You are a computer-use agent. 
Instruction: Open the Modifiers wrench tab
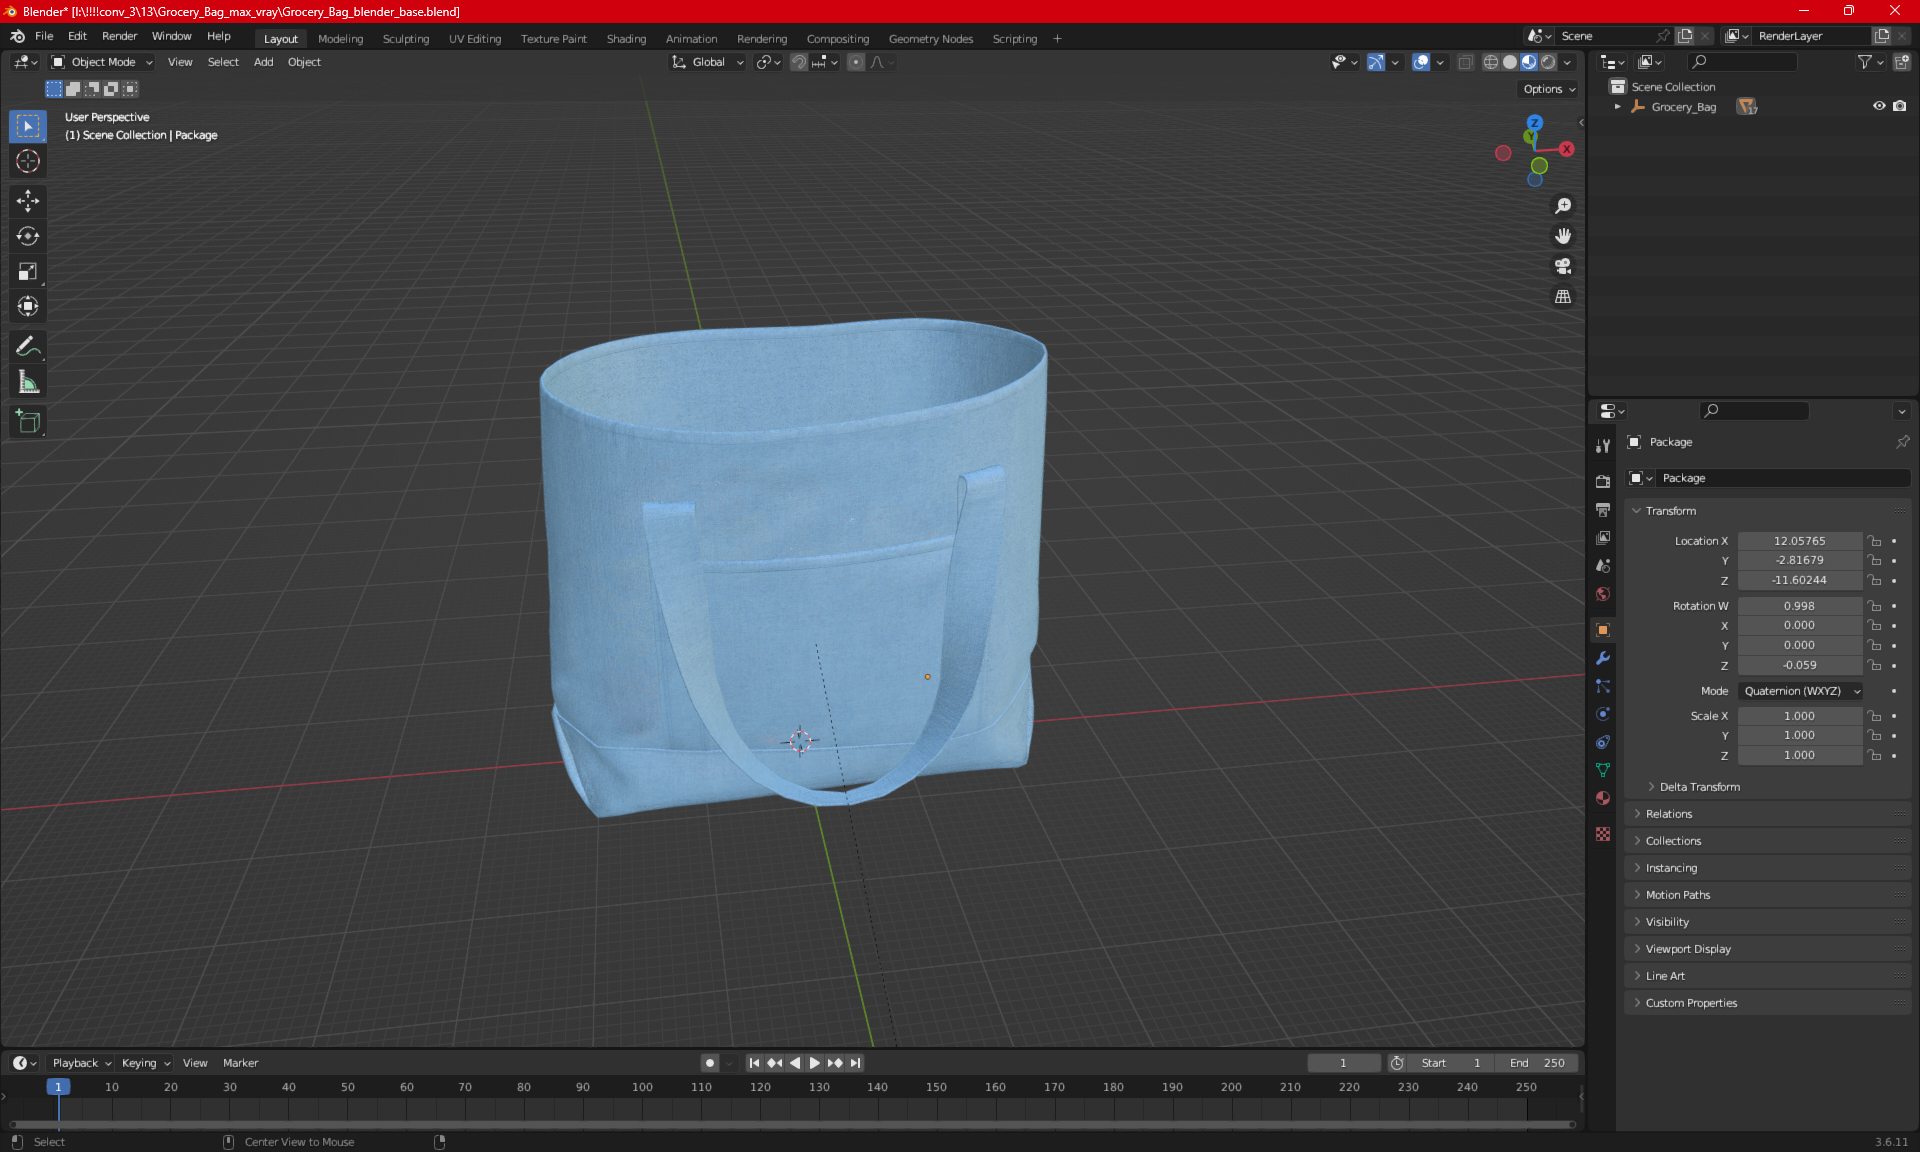(1603, 658)
